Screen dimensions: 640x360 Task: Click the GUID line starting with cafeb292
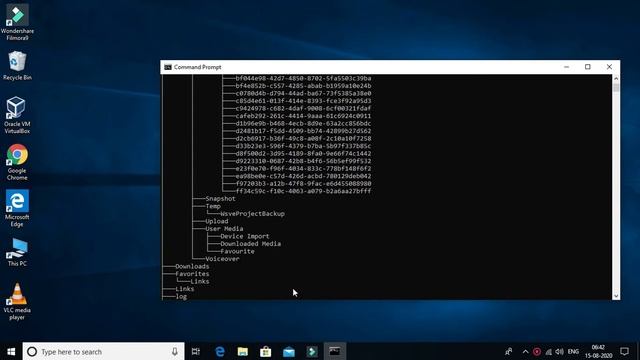[303, 116]
